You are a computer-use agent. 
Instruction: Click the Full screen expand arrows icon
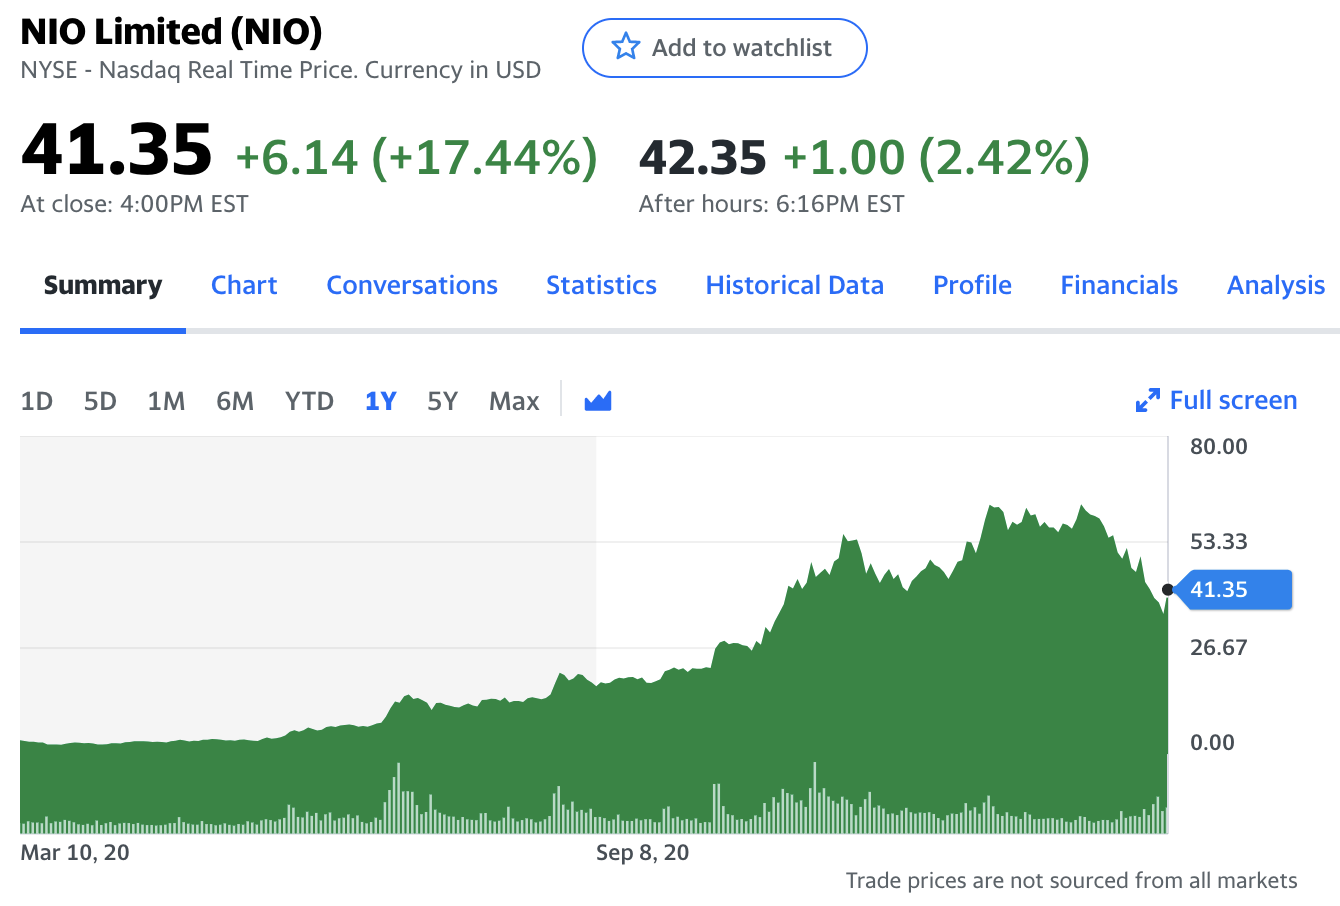pos(1148,401)
